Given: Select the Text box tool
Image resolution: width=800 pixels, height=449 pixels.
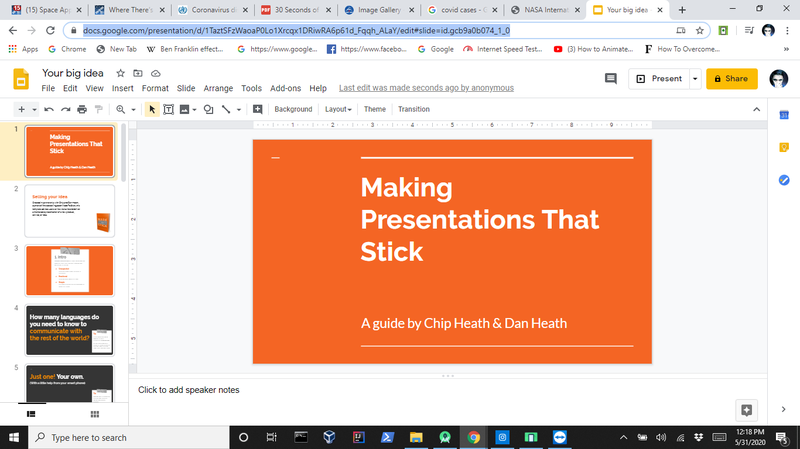Looking at the screenshot, I should [168, 109].
